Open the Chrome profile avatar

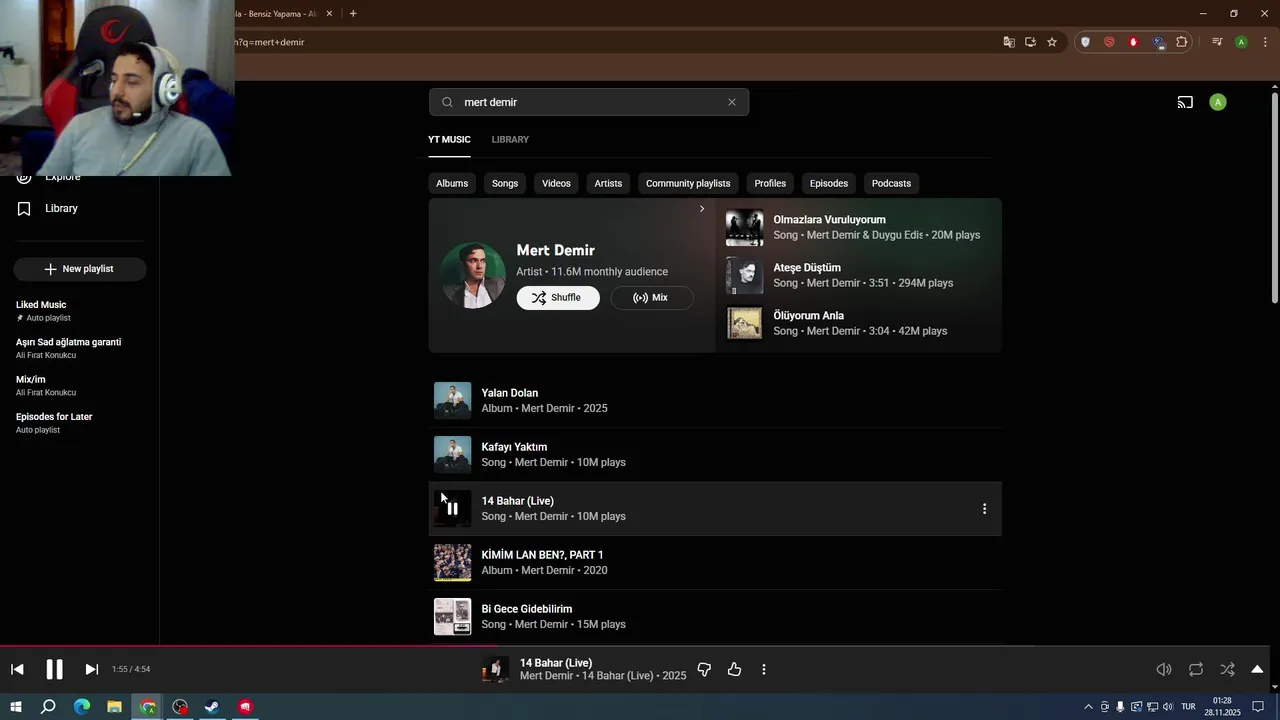pos(1241,42)
